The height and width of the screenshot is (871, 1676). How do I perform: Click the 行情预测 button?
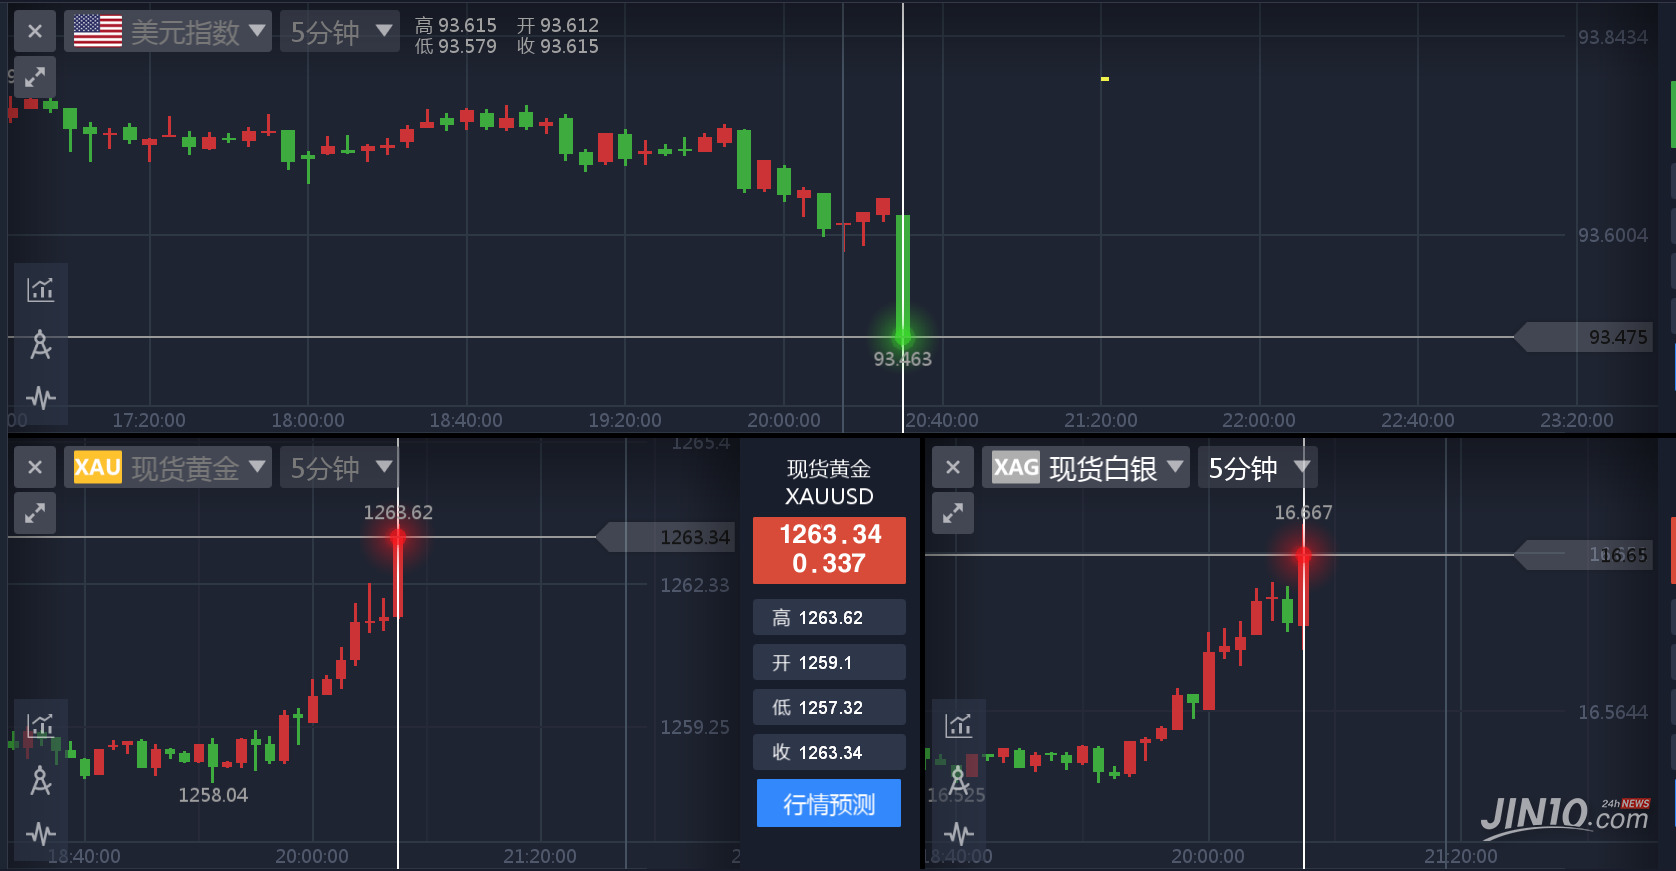[x=829, y=803]
